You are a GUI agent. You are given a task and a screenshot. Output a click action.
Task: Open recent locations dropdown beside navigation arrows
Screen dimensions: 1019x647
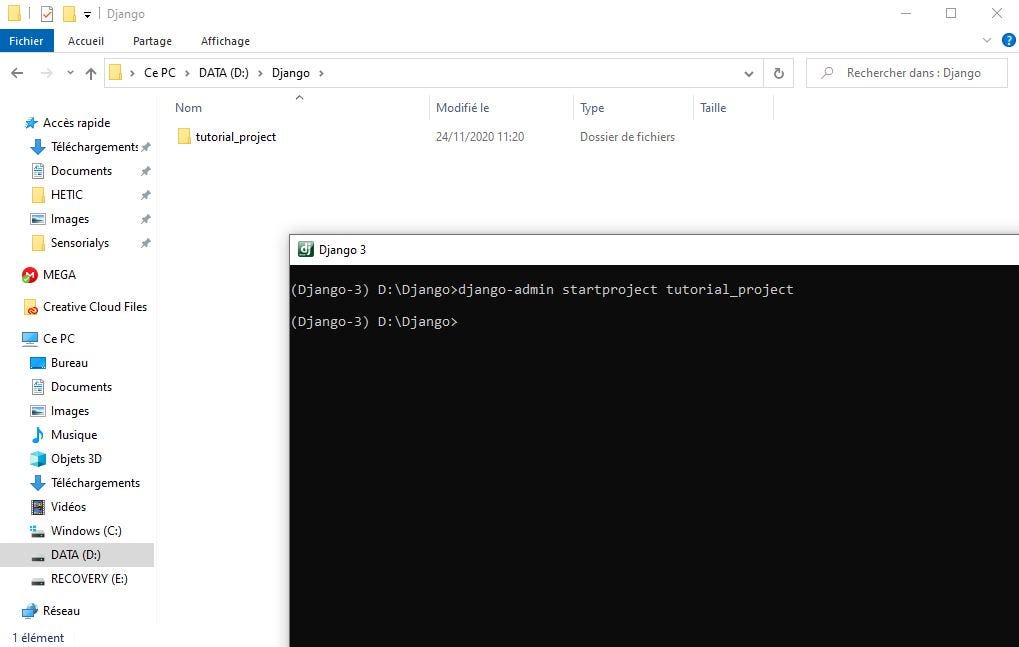[70, 73]
